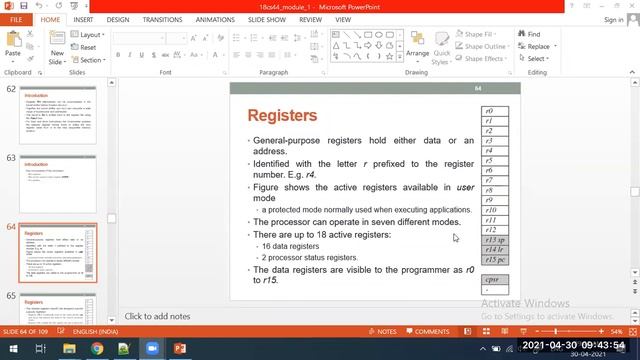Screen dimensions: 640x360
Task: Switch to Normal view in status bar
Action: point(468,331)
